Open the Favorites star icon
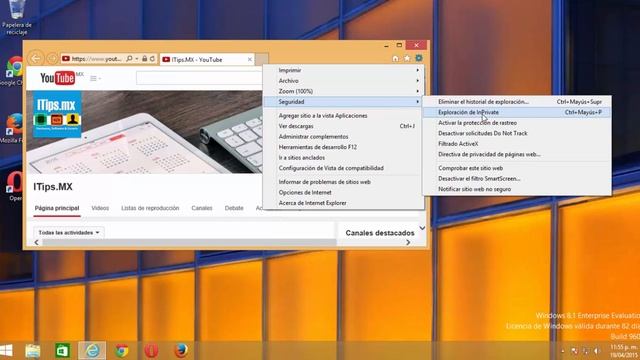This screenshot has width=640, height=360. pyautogui.click(x=407, y=58)
